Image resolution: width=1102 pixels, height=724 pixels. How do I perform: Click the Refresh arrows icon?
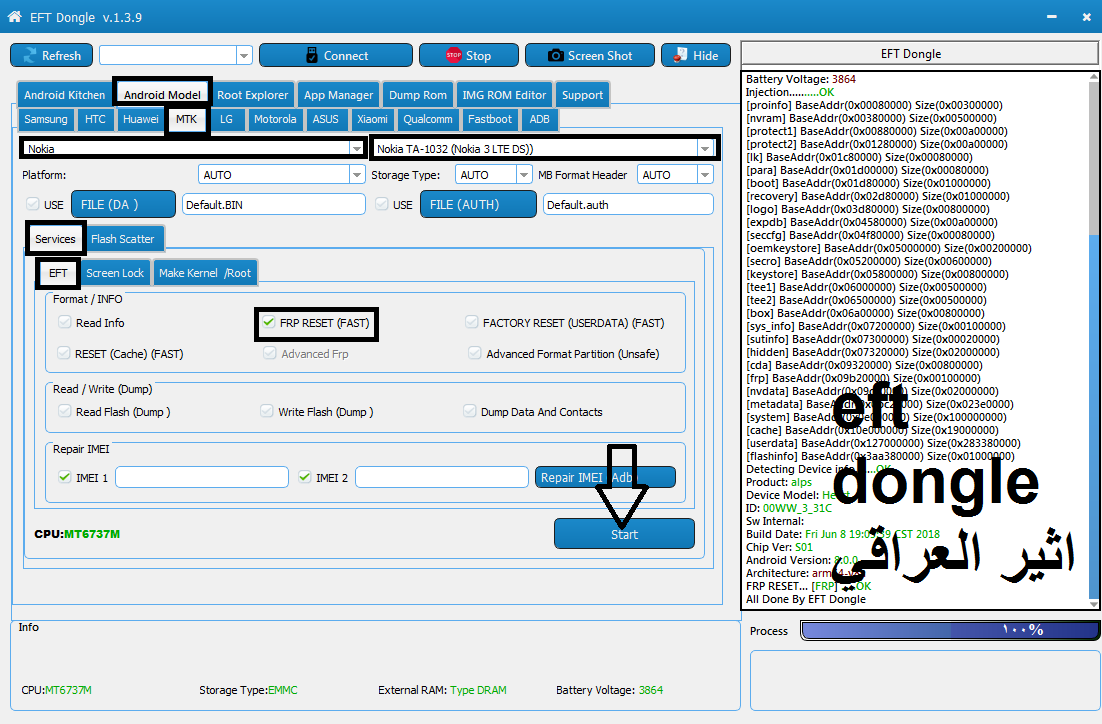point(30,56)
